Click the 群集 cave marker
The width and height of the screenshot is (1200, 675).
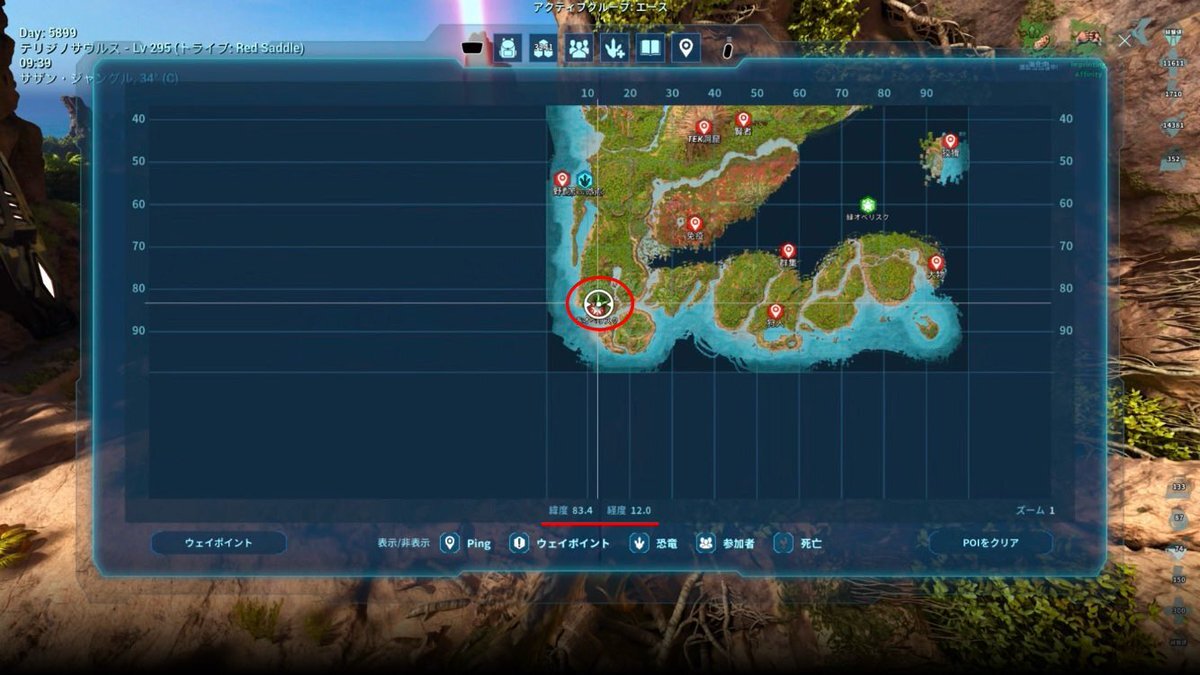click(x=788, y=252)
